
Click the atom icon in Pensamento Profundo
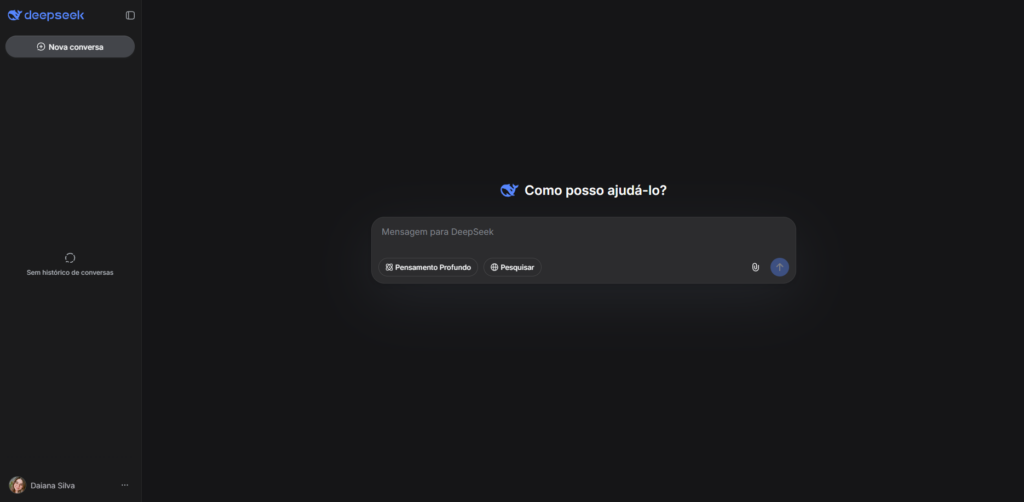coord(389,268)
